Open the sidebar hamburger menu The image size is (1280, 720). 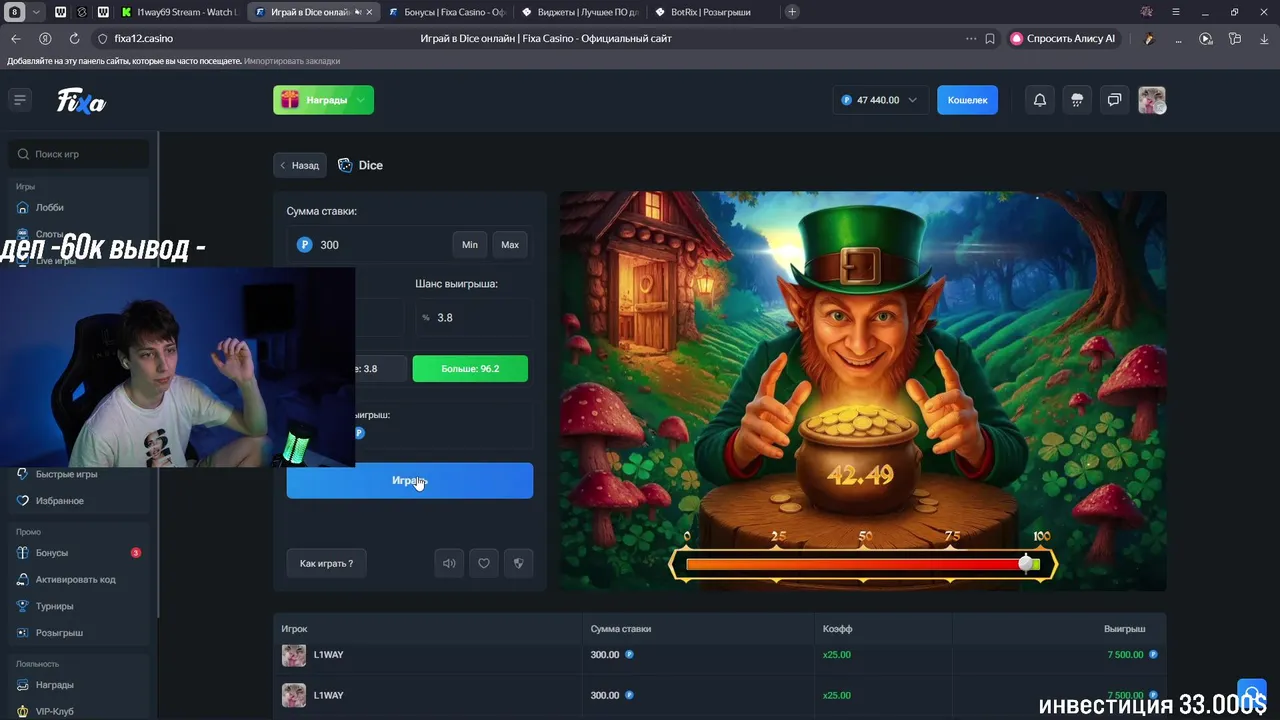19,99
